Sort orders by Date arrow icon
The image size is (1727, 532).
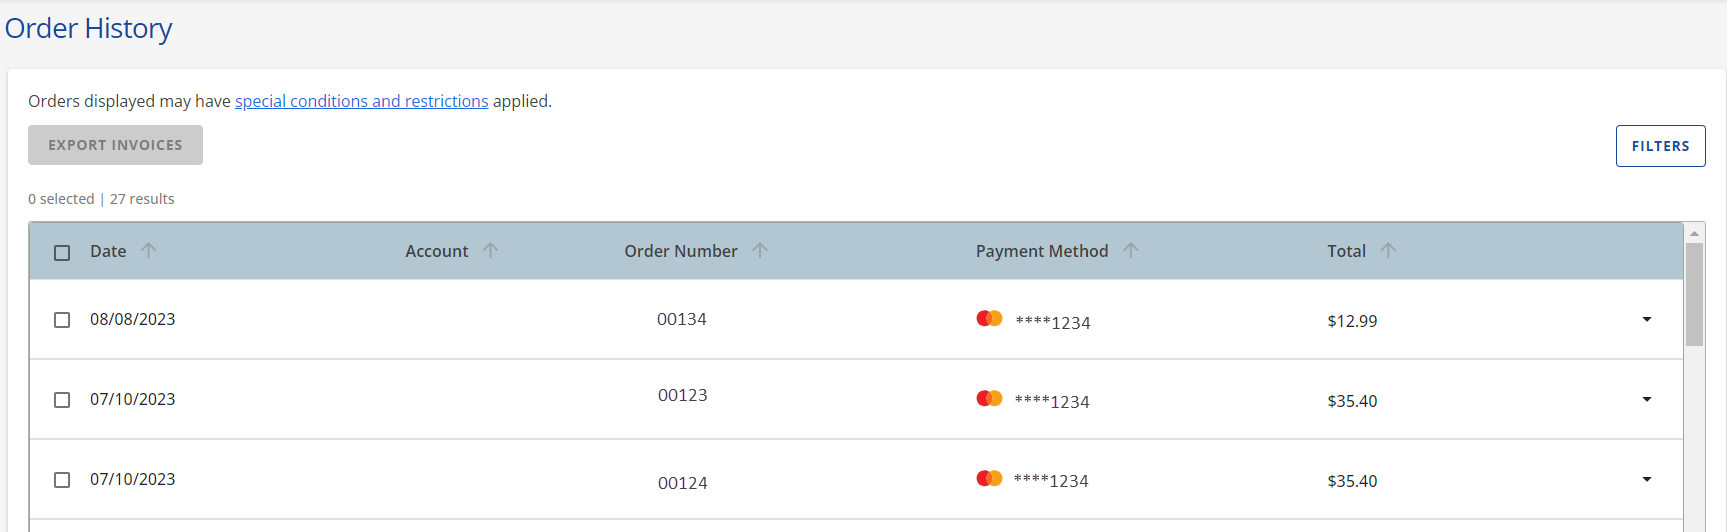[x=148, y=251]
